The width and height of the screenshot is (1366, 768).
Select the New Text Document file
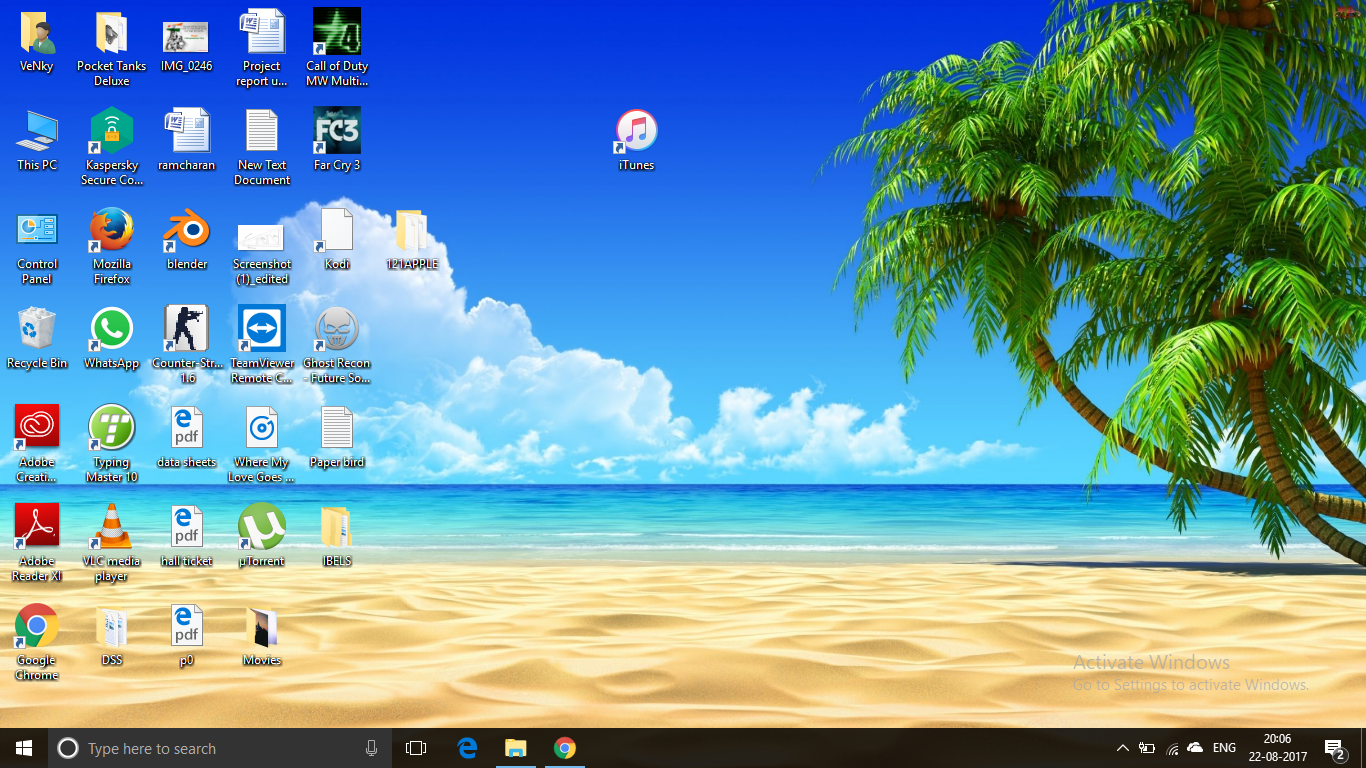[262, 147]
